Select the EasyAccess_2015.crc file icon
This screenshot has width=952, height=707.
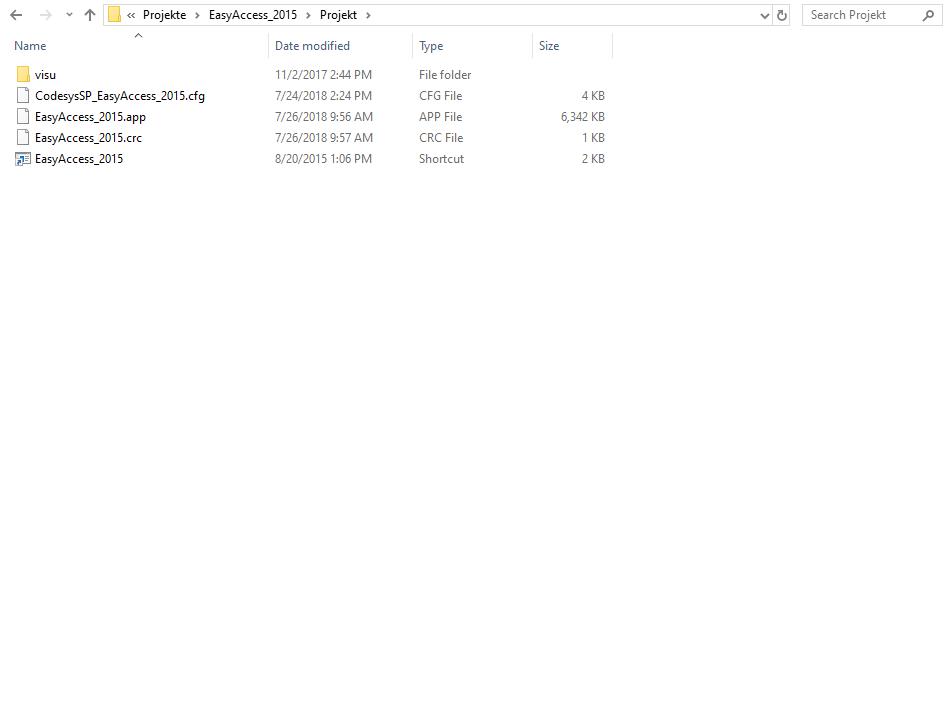pos(22,137)
